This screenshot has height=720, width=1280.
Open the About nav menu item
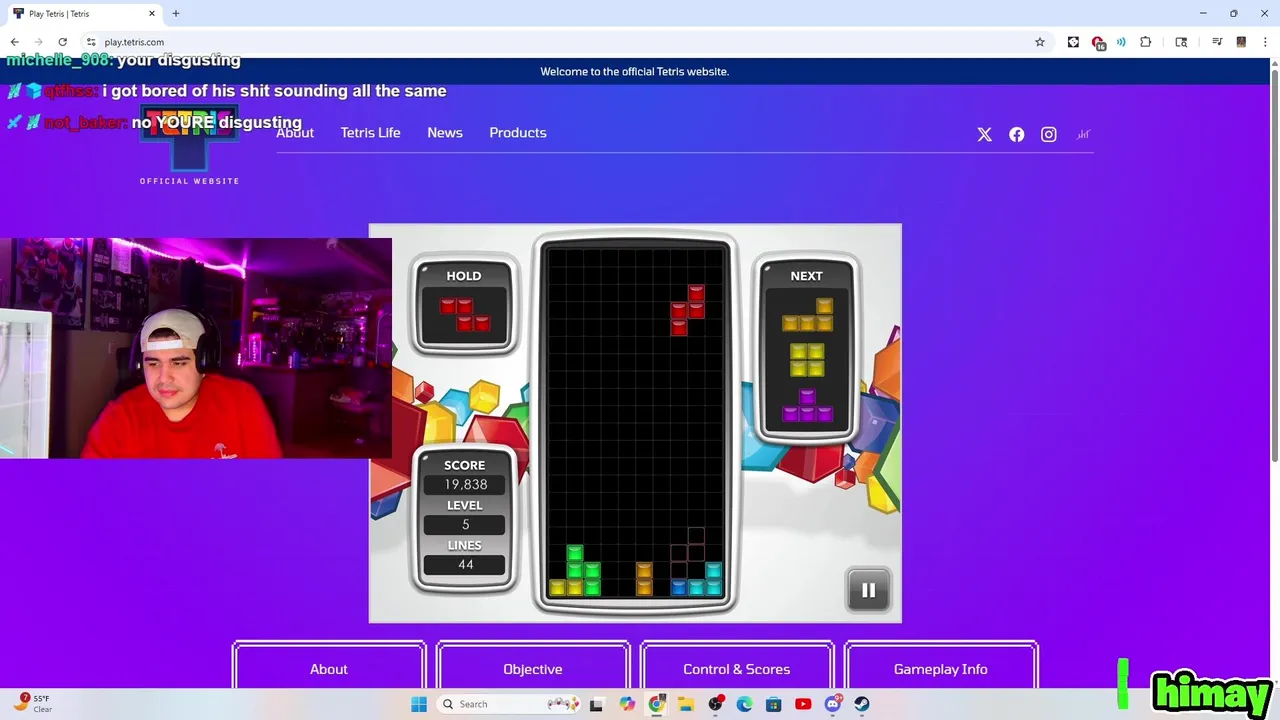295,133
